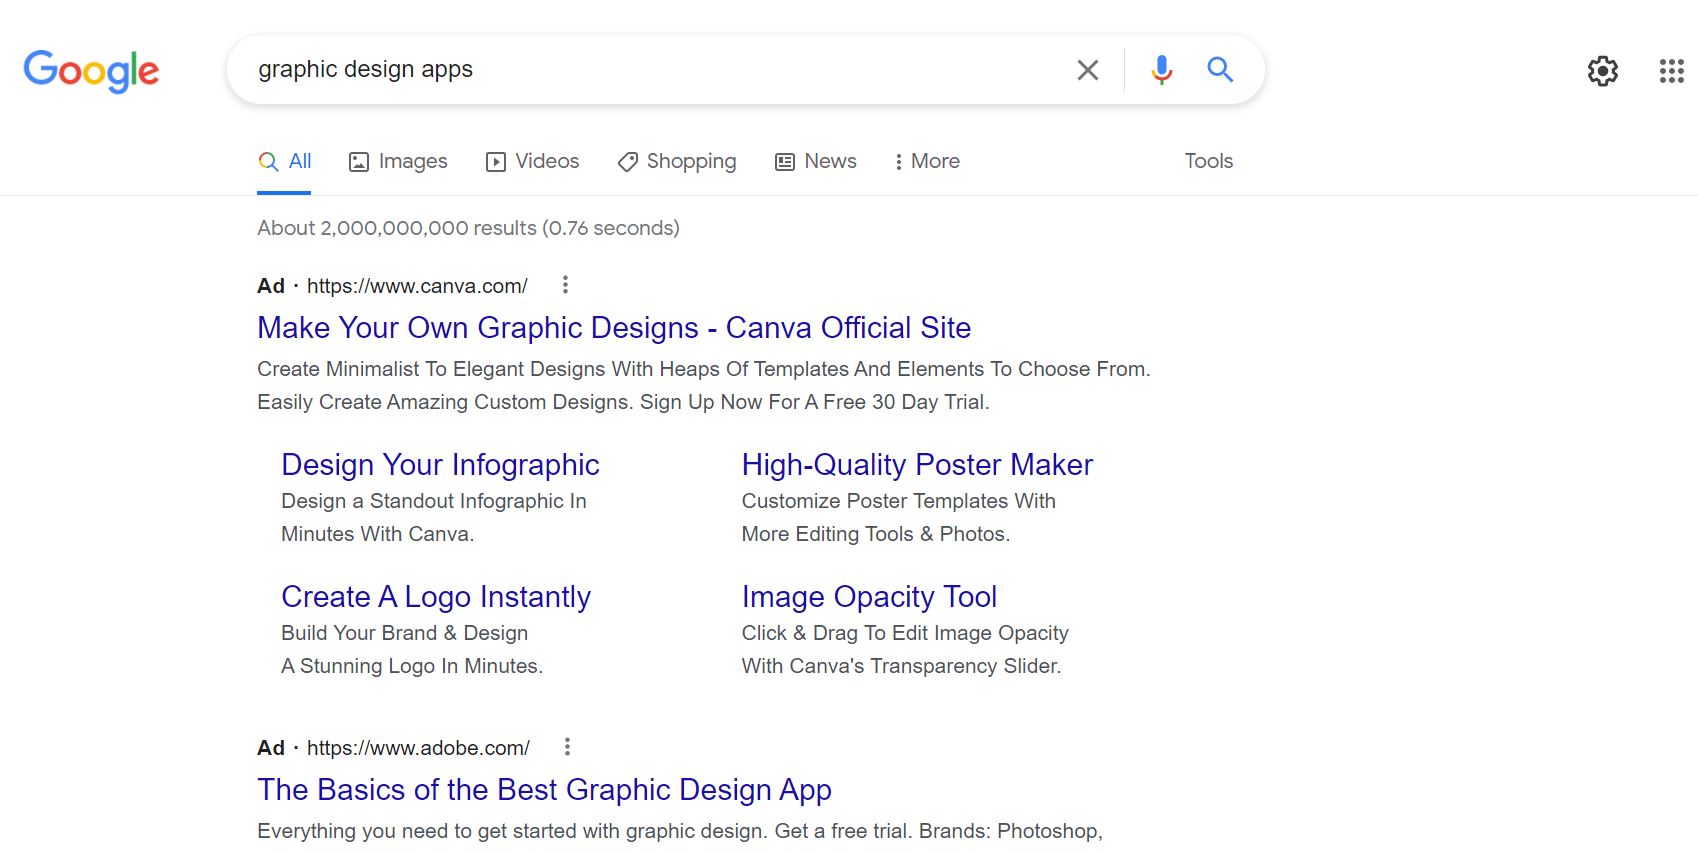This screenshot has width=1698, height=853.
Task: Click the https://www.adobe.com/ ad URL
Action: tap(418, 748)
